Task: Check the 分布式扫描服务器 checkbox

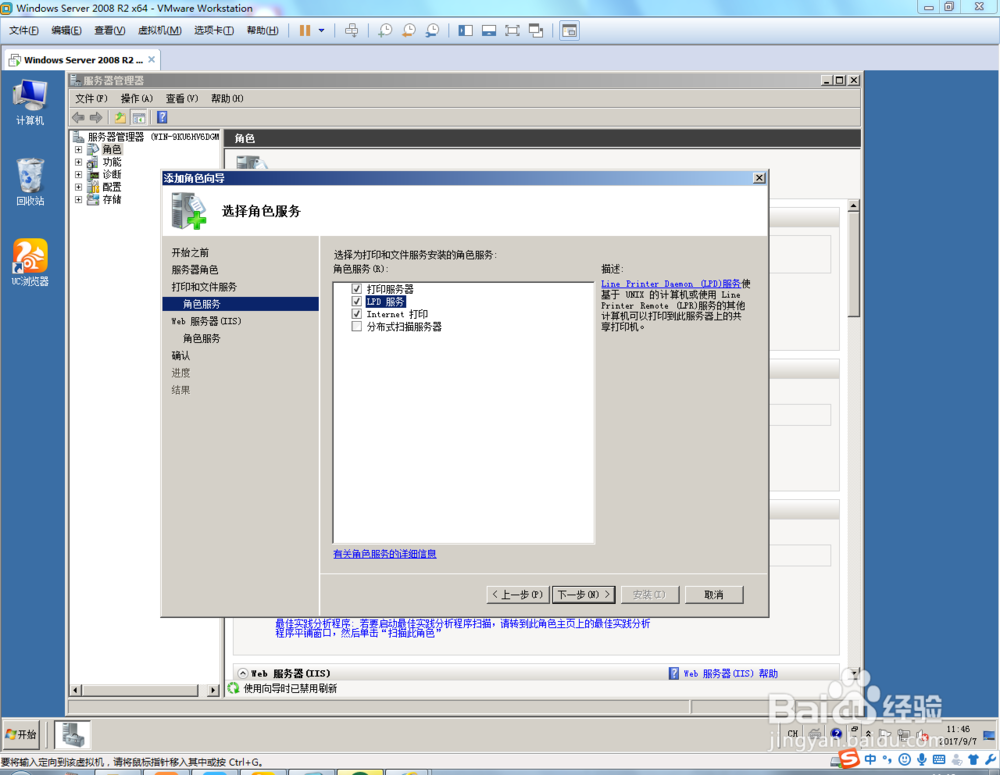Action: point(357,327)
